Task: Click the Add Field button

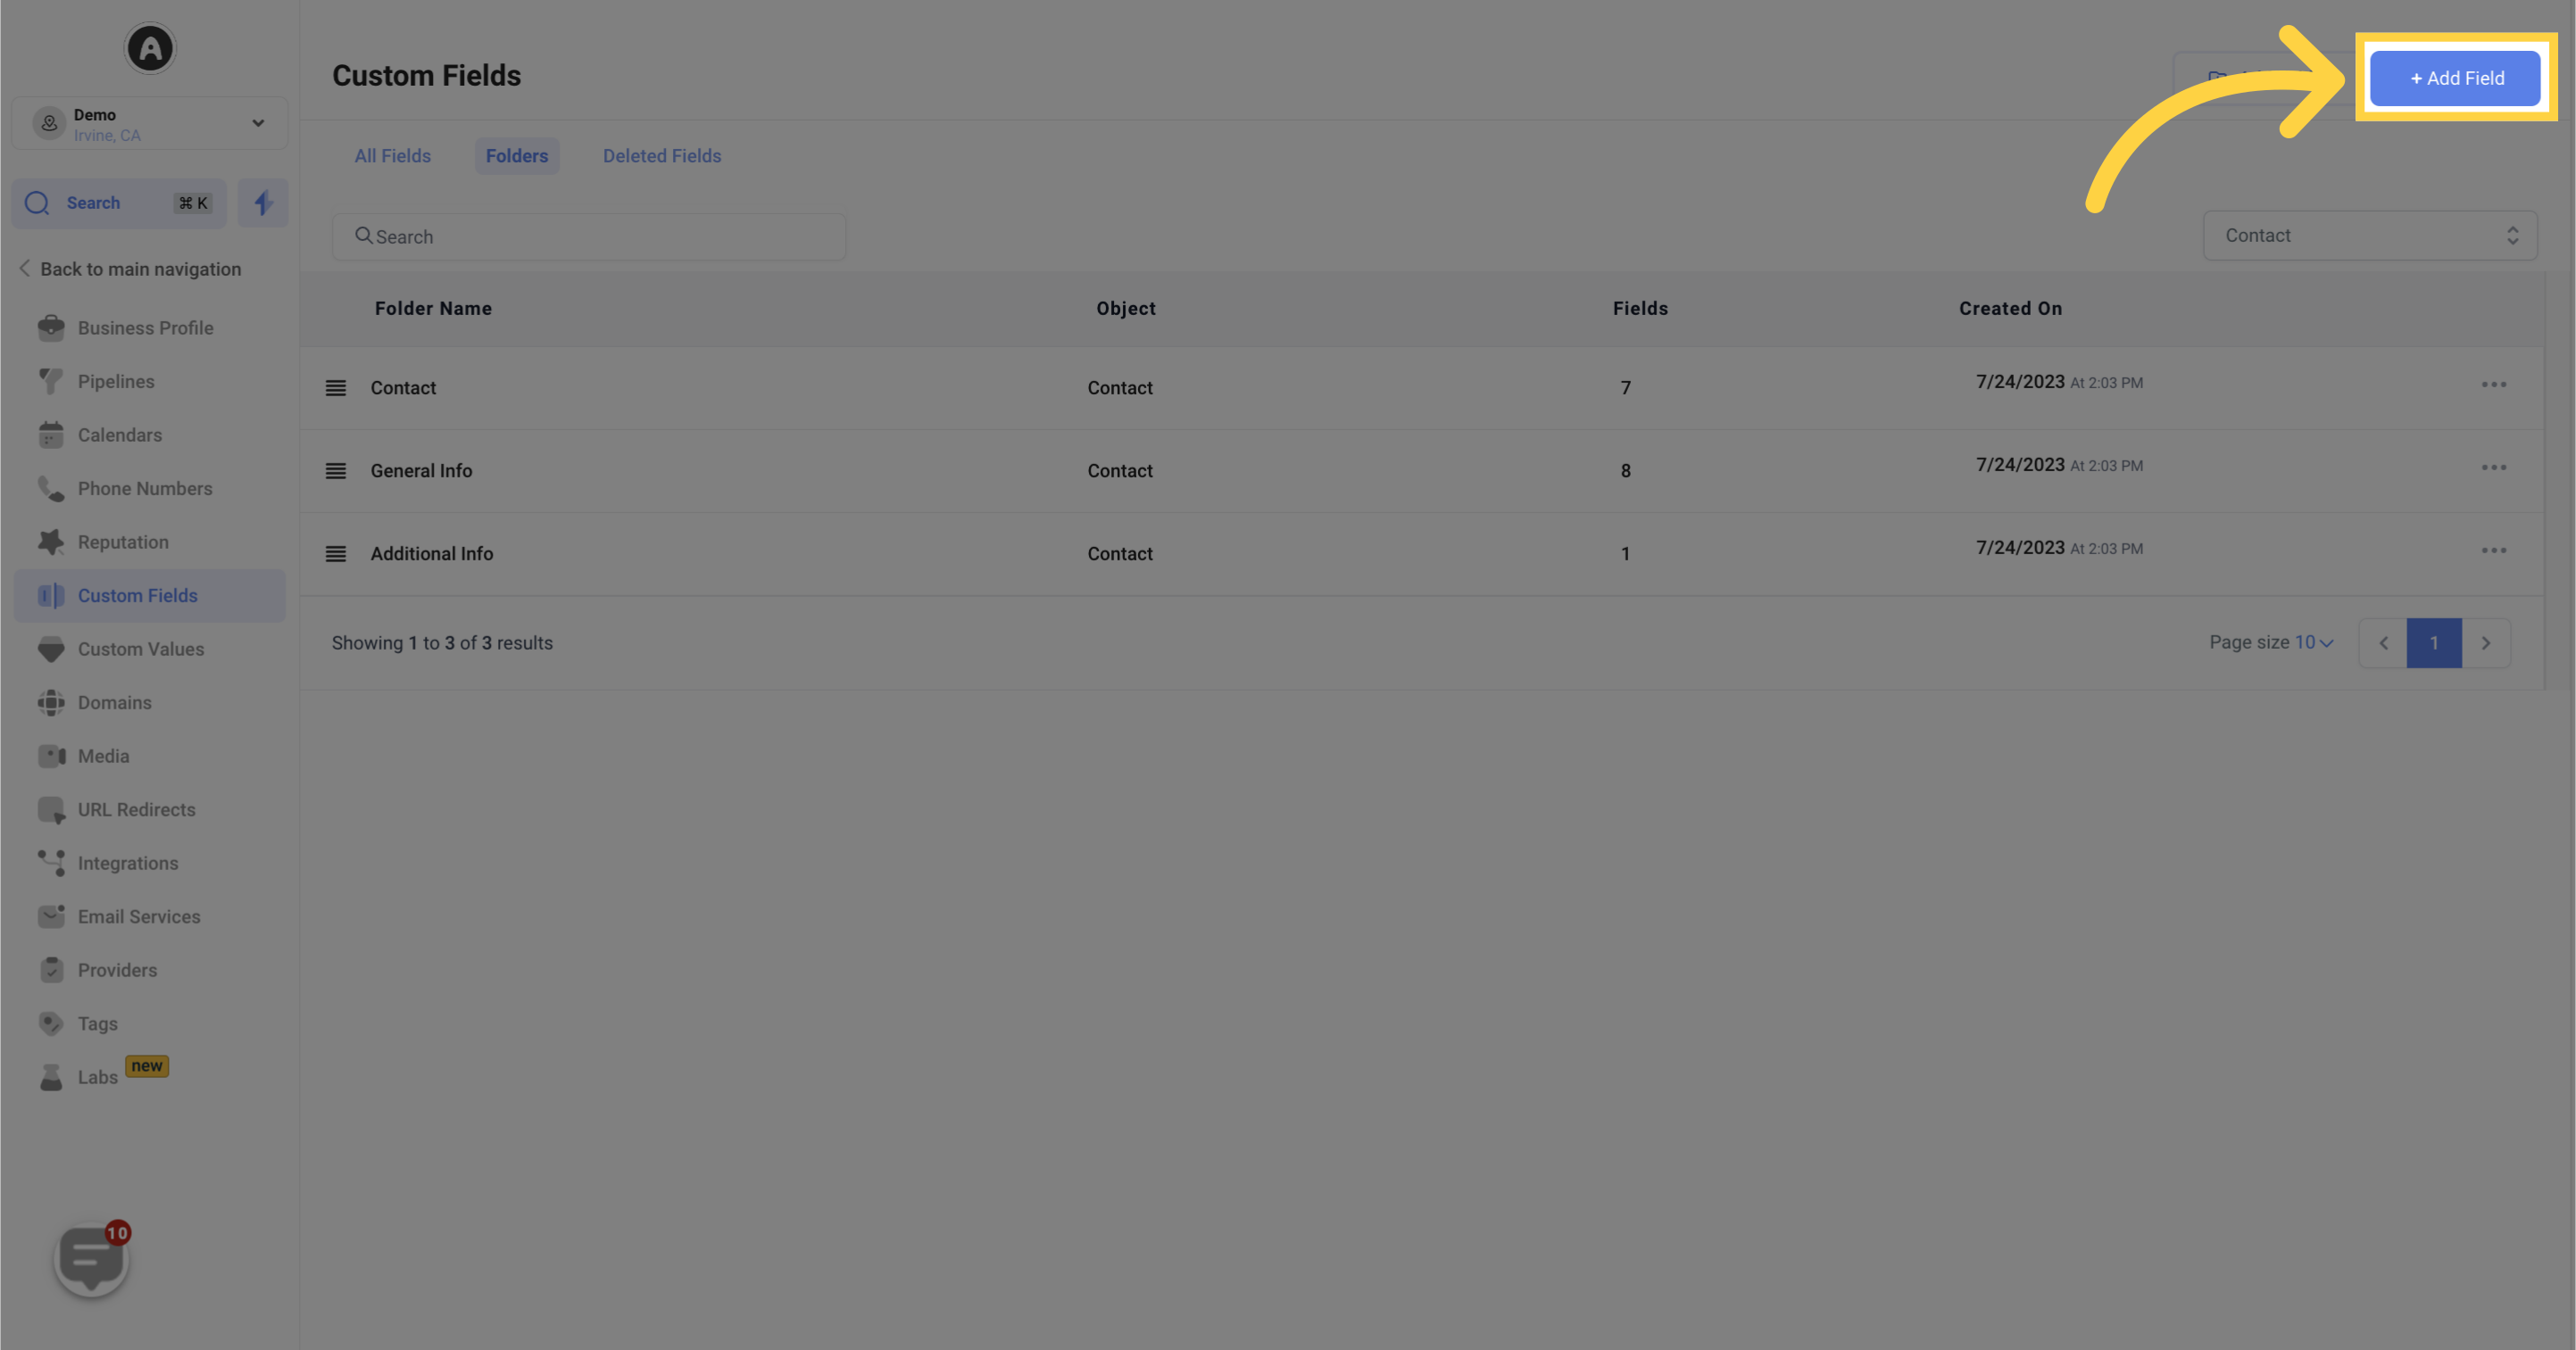Action: pyautogui.click(x=2456, y=77)
